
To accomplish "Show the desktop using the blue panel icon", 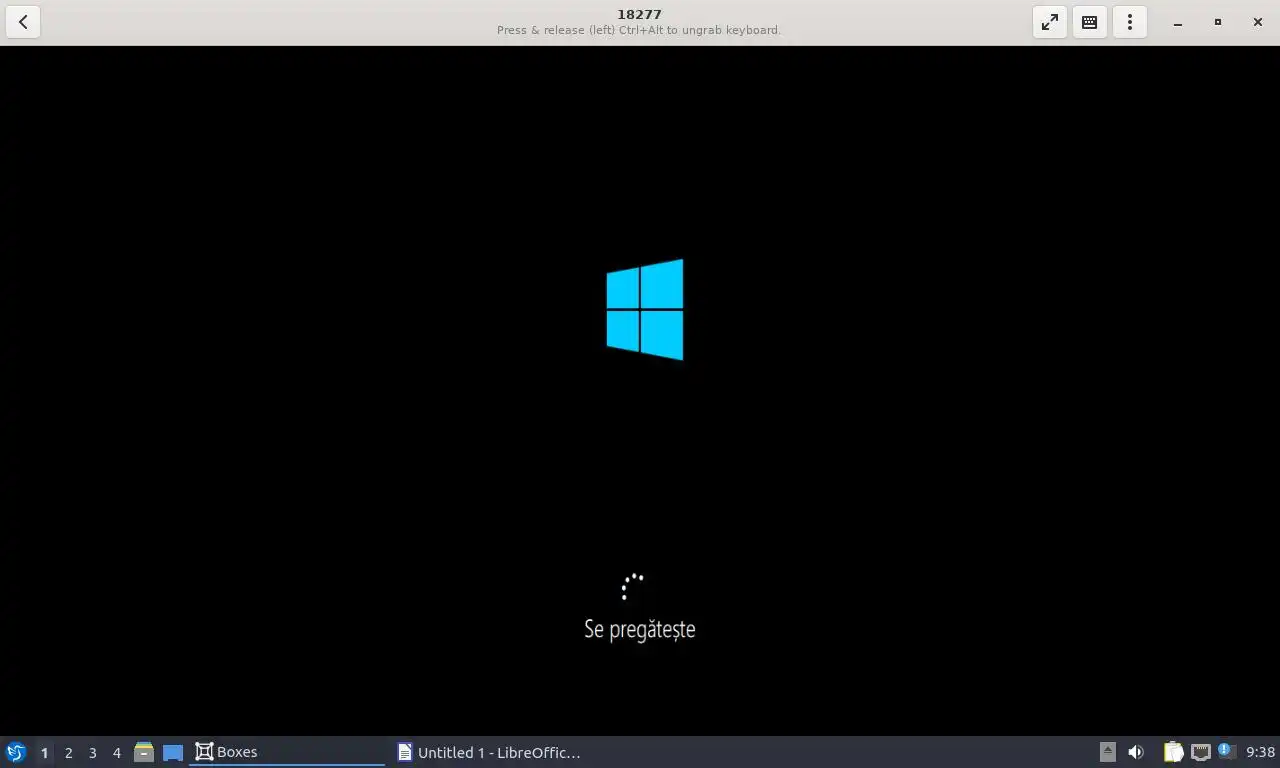I will (x=173, y=752).
